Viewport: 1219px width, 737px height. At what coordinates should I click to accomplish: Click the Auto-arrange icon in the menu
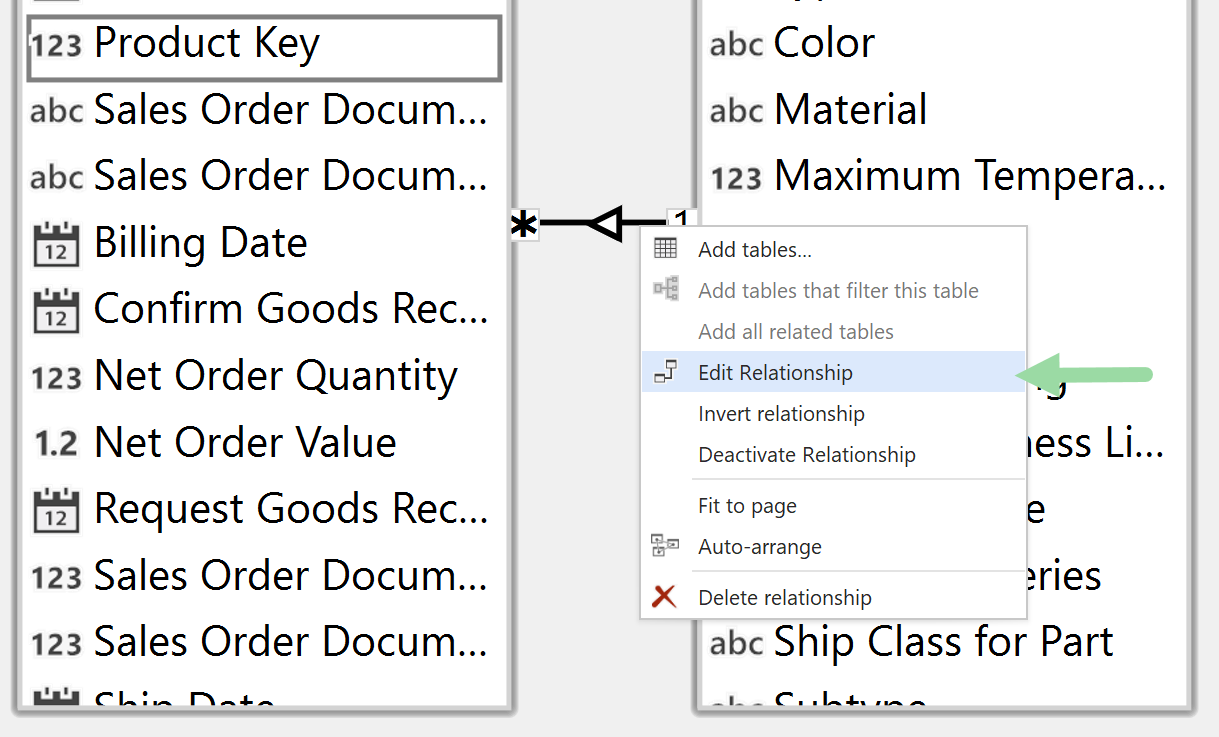(665, 545)
